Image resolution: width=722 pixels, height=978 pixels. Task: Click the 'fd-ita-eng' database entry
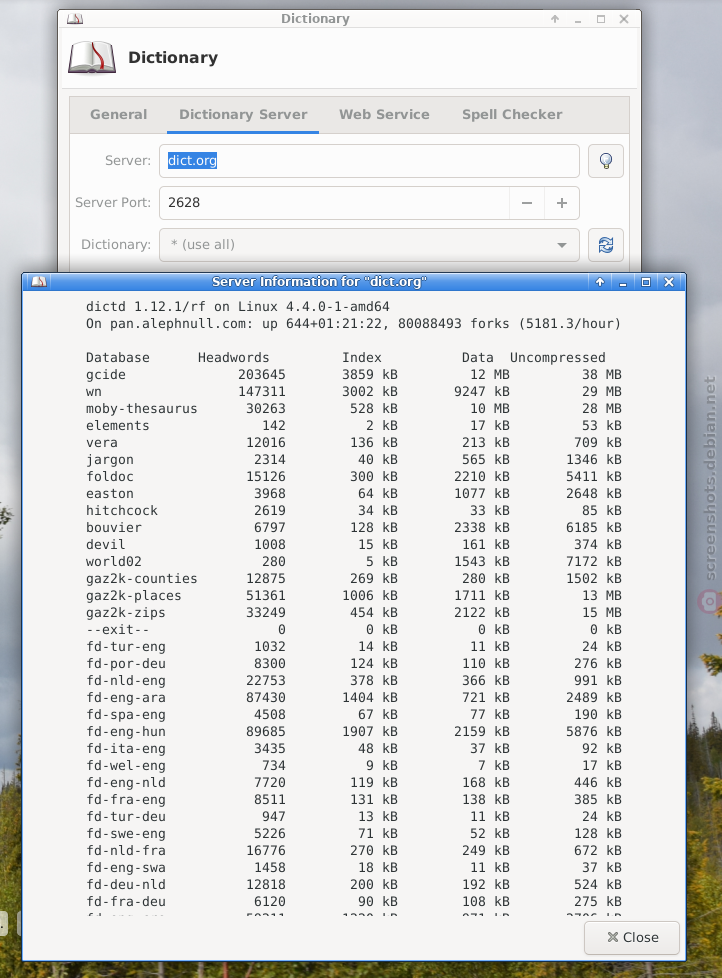point(125,748)
